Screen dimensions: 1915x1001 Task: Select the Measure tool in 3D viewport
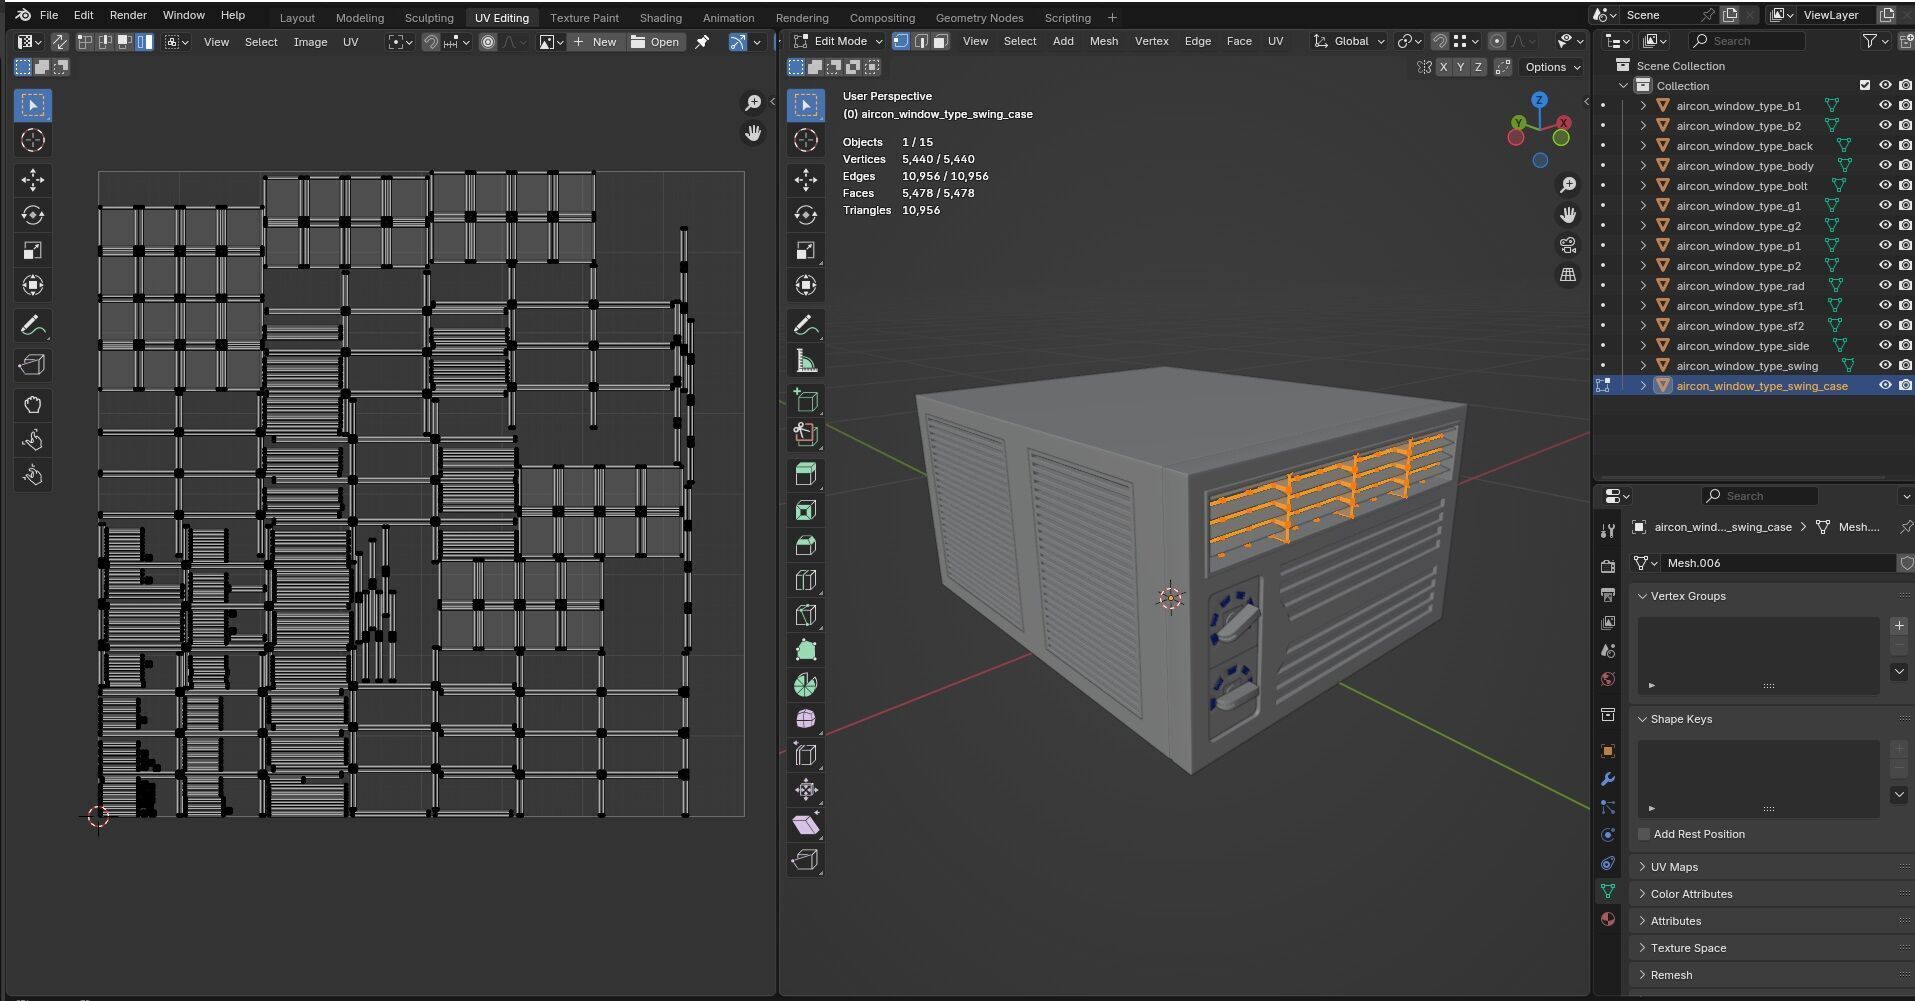[x=806, y=361]
